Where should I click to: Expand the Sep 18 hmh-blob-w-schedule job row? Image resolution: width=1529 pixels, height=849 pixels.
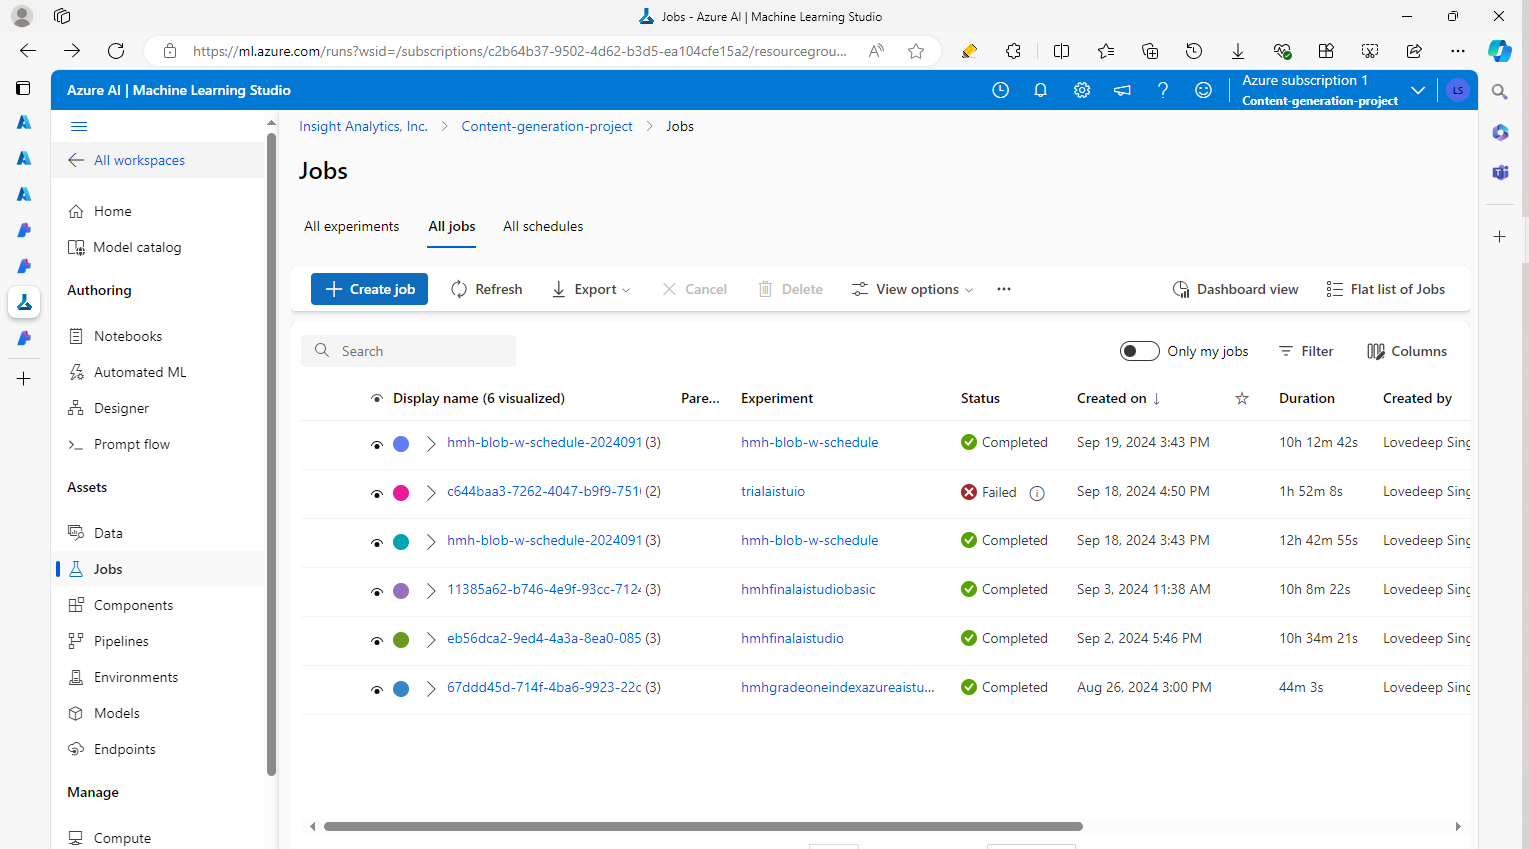point(431,542)
